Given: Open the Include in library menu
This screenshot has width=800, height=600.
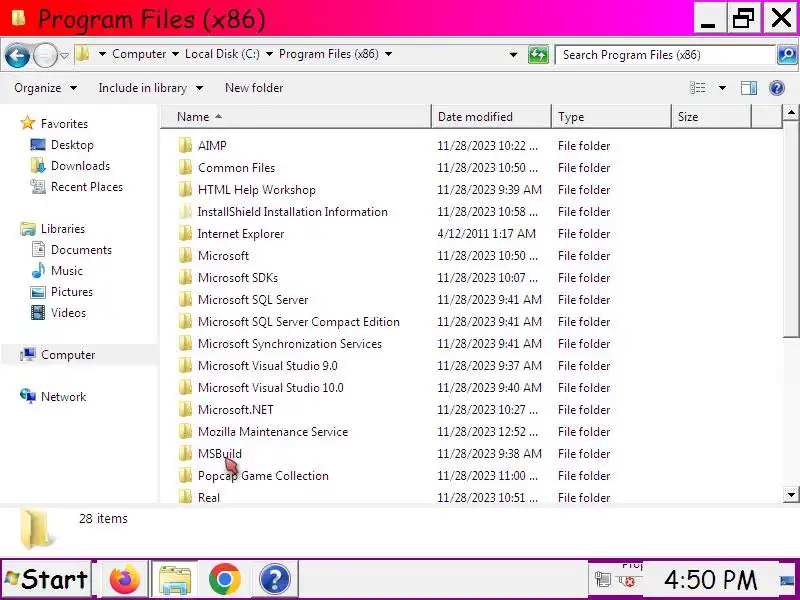Looking at the screenshot, I should pos(151,88).
